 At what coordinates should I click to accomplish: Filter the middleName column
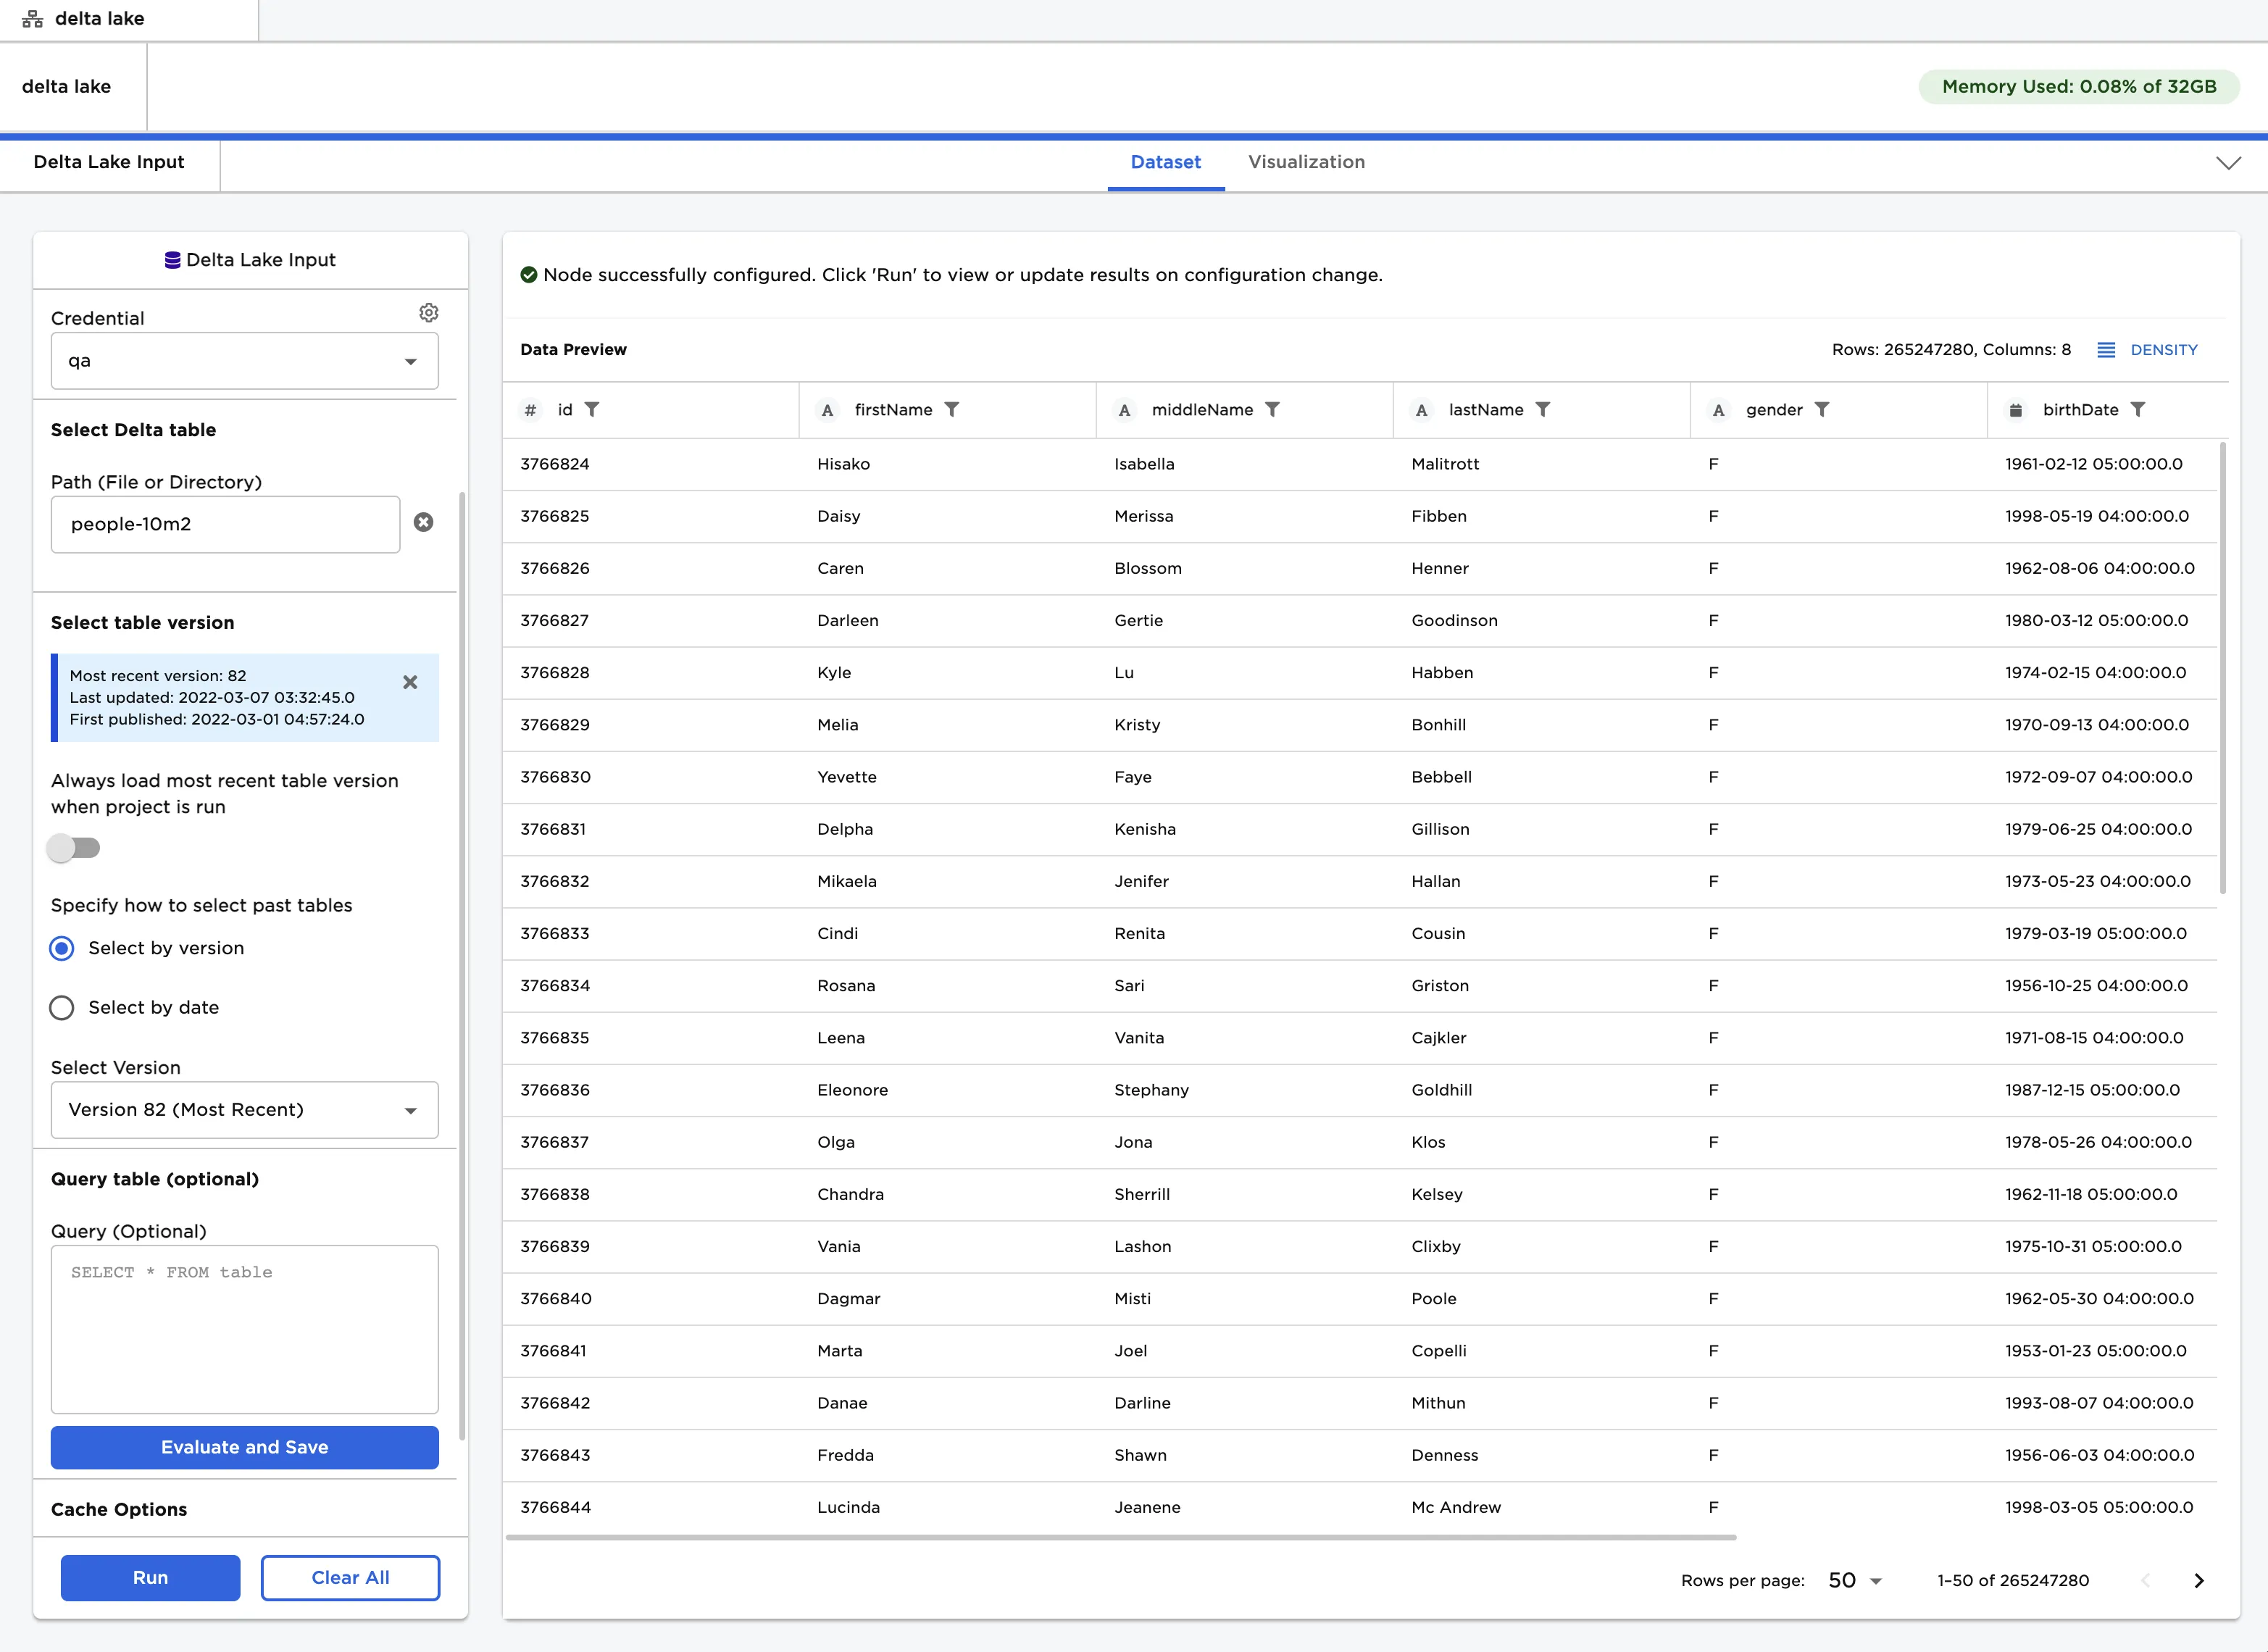(1272, 409)
